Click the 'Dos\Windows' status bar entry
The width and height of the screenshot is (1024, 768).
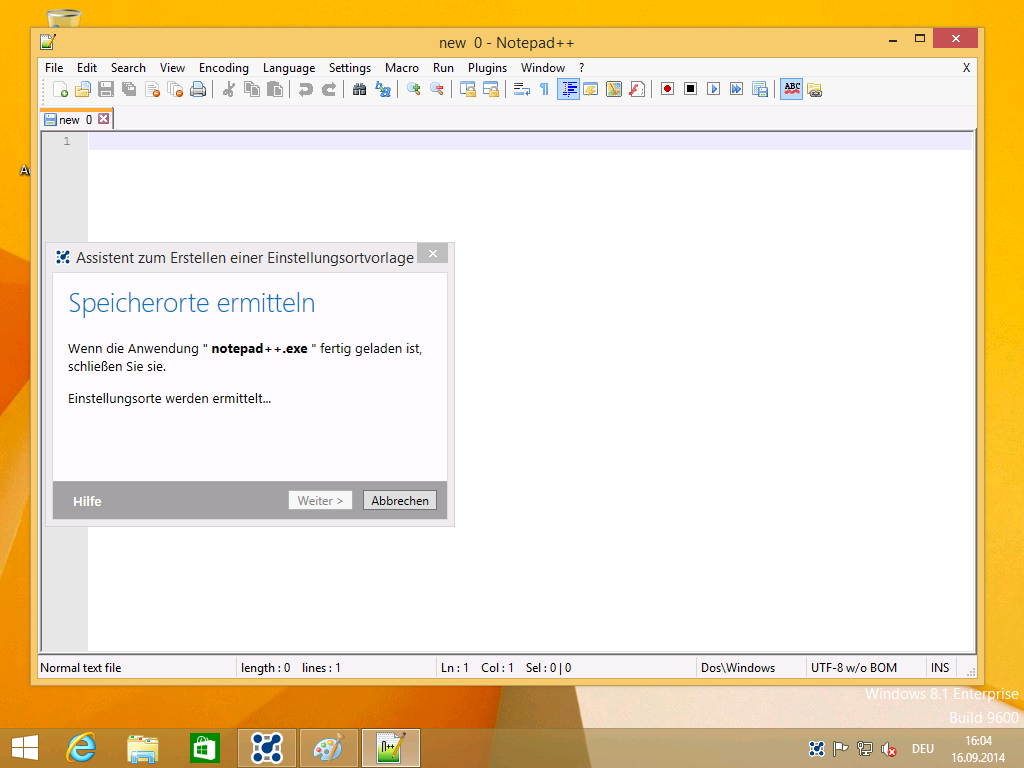pos(738,668)
